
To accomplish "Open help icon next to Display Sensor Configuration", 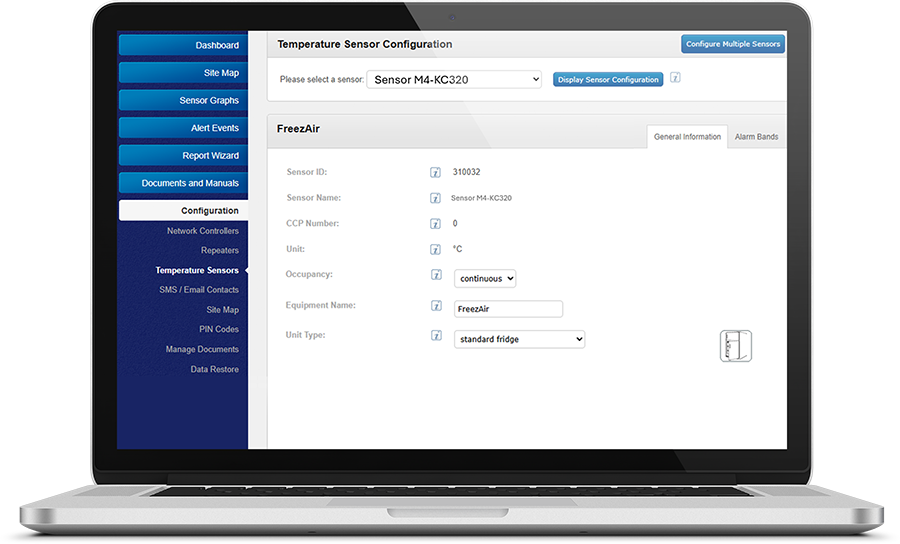I will click(675, 77).
